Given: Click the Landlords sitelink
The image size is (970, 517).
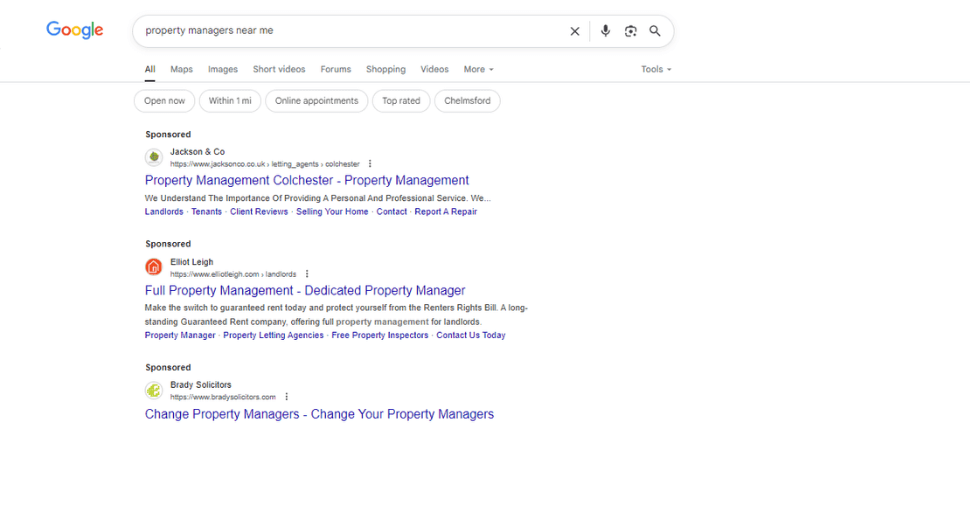Looking at the screenshot, I should (164, 212).
